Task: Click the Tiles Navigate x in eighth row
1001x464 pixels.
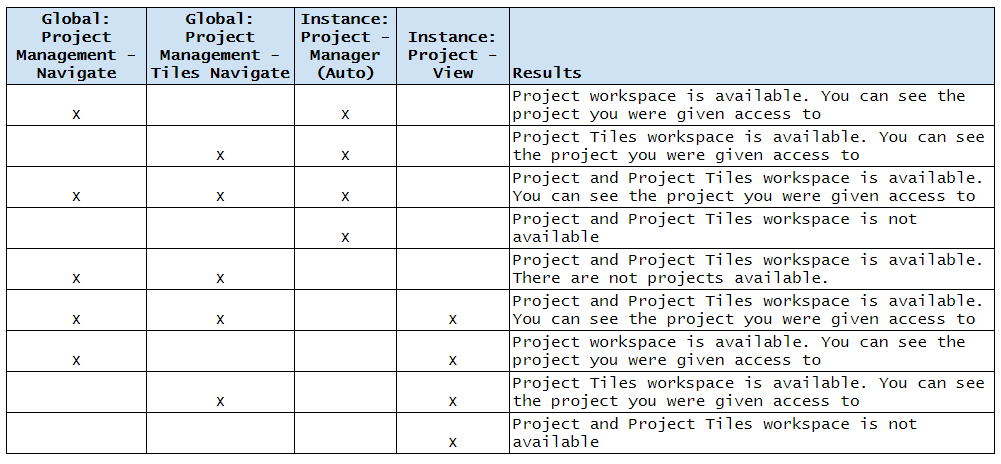Action: pos(220,401)
